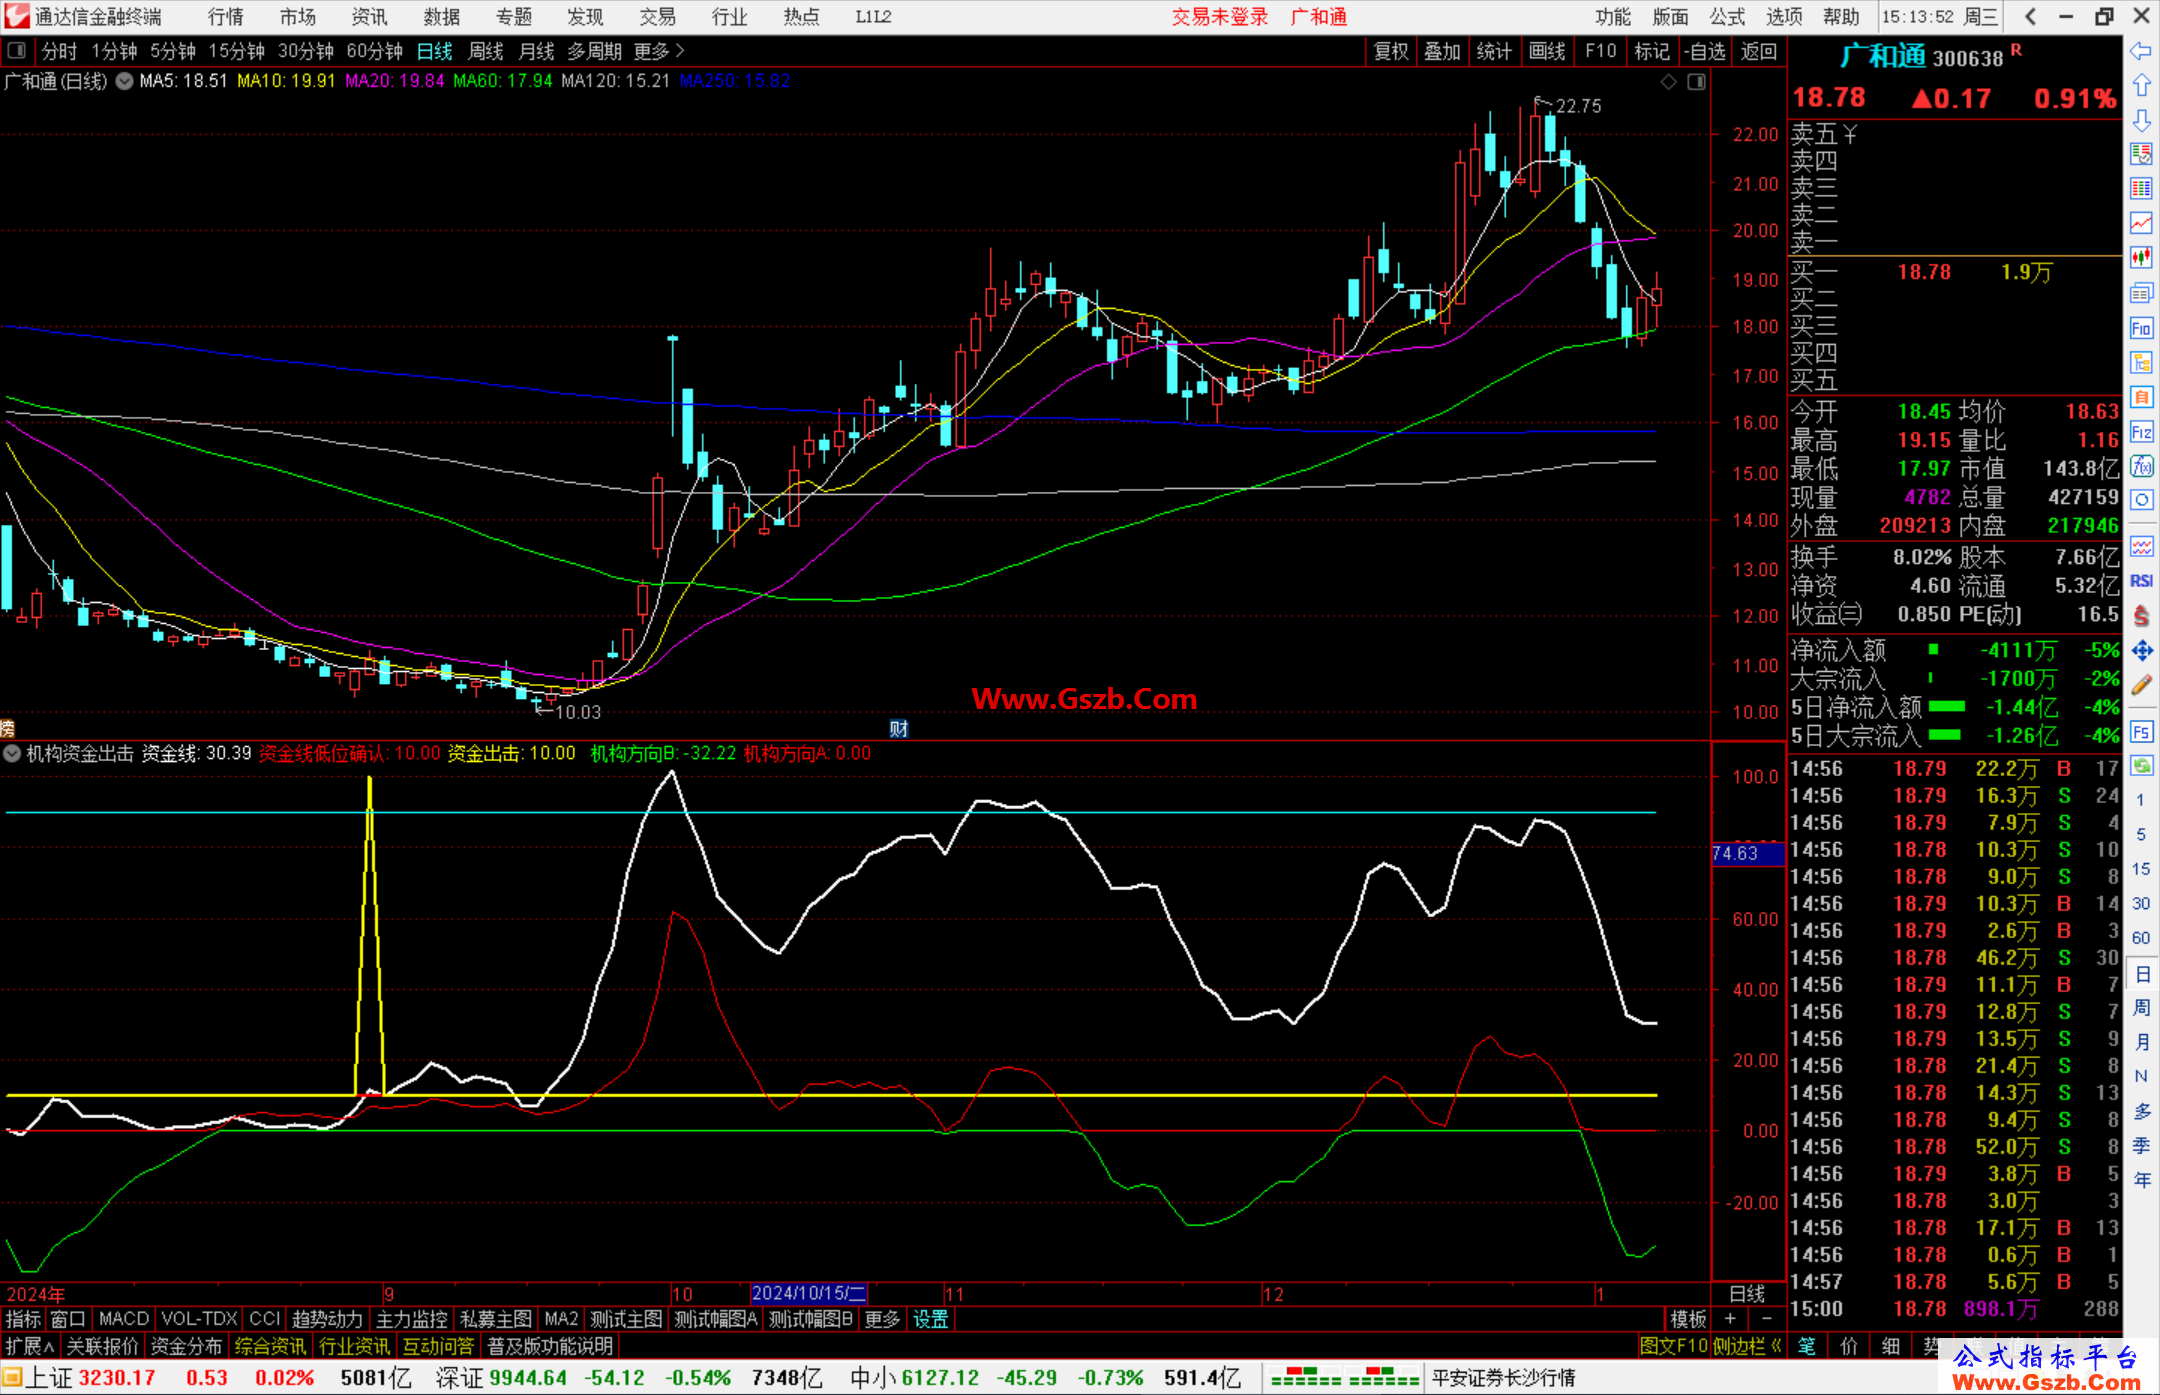This screenshot has width=2160, height=1395.
Task: Click the FS sidebar icon
Action: point(2141,732)
